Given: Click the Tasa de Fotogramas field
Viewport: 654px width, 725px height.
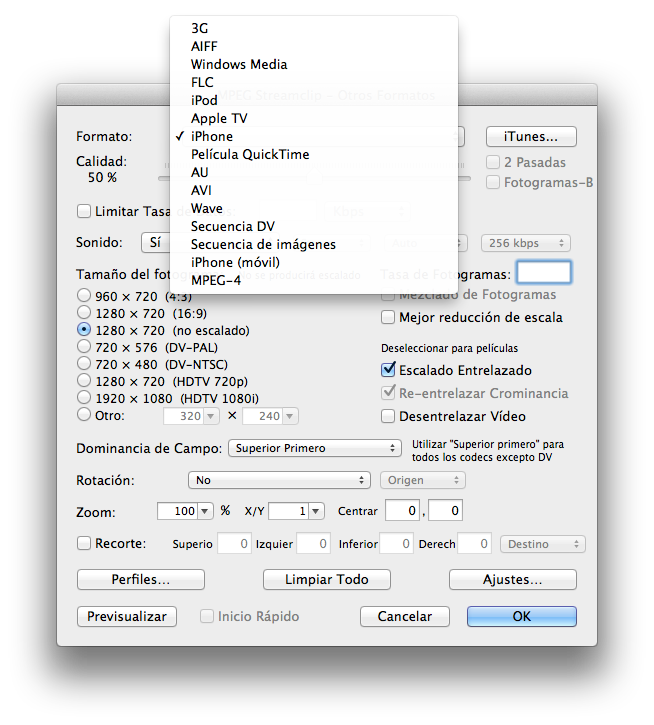Looking at the screenshot, I should pyautogui.click(x=544, y=273).
